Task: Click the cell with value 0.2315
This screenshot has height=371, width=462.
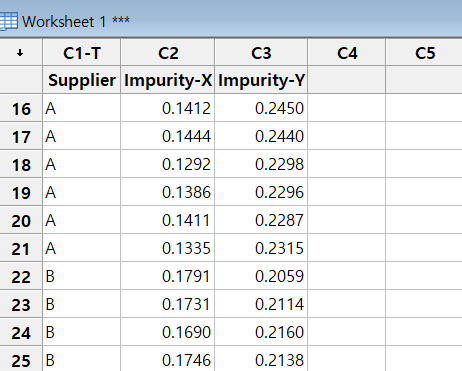Action: (261, 248)
